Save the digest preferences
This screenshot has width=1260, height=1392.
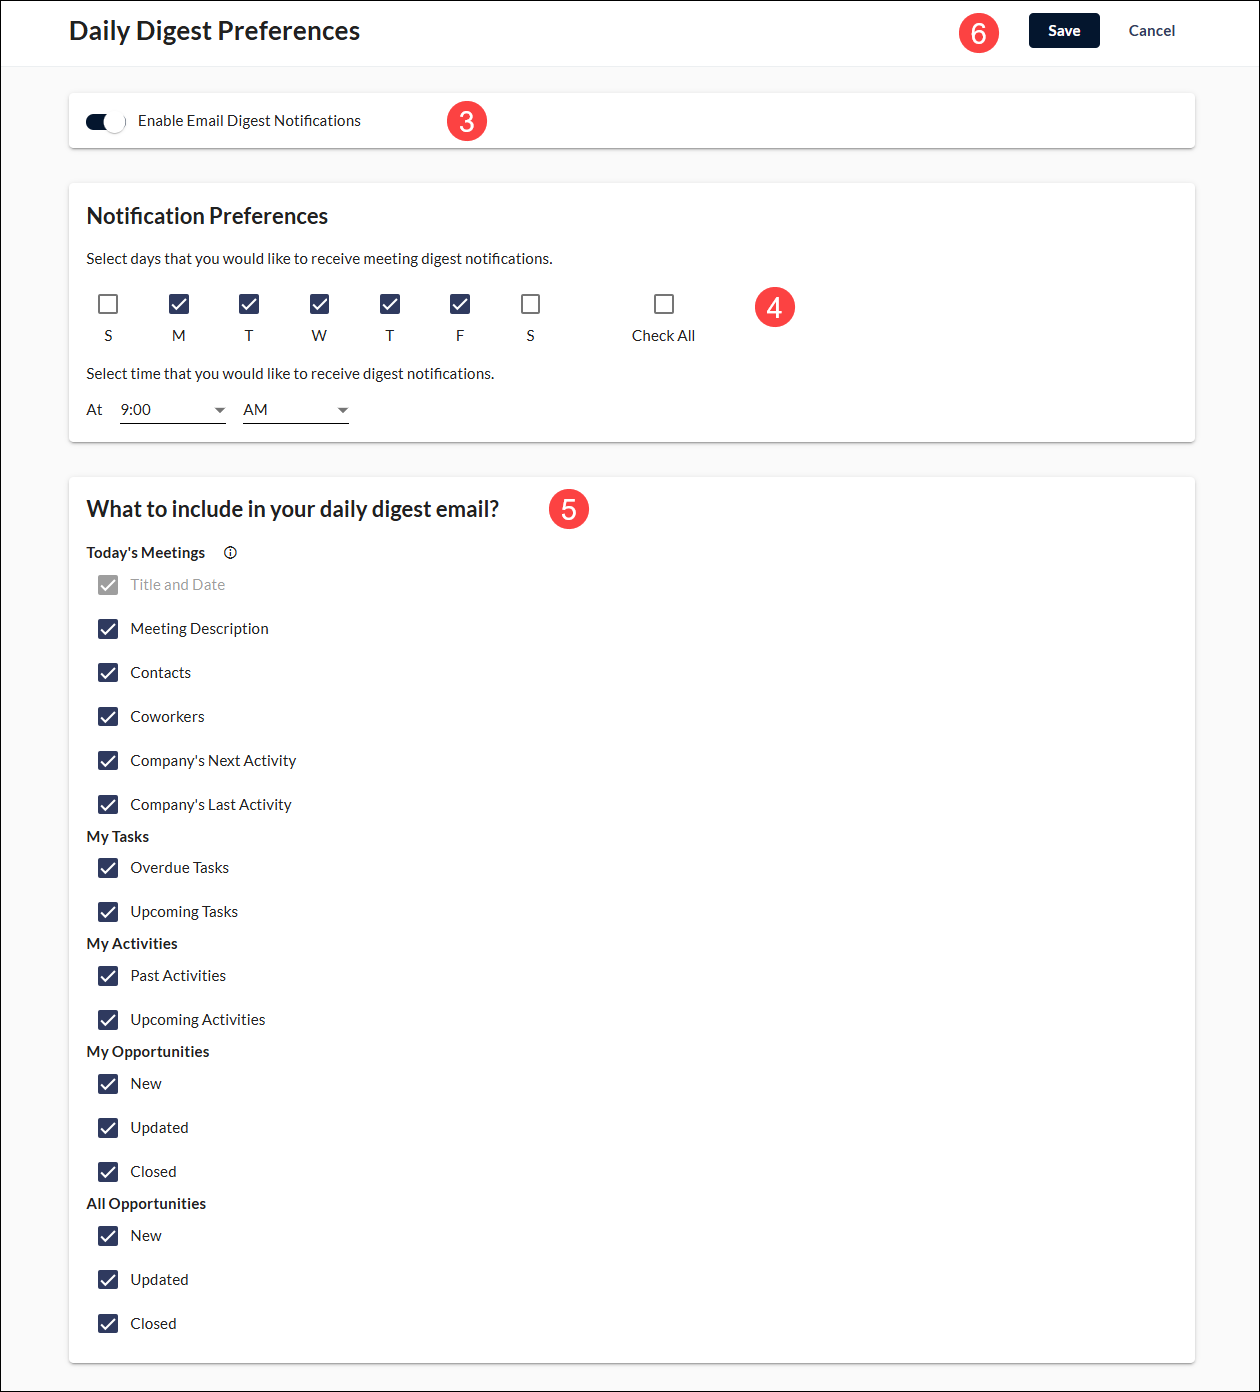point(1064,31)
